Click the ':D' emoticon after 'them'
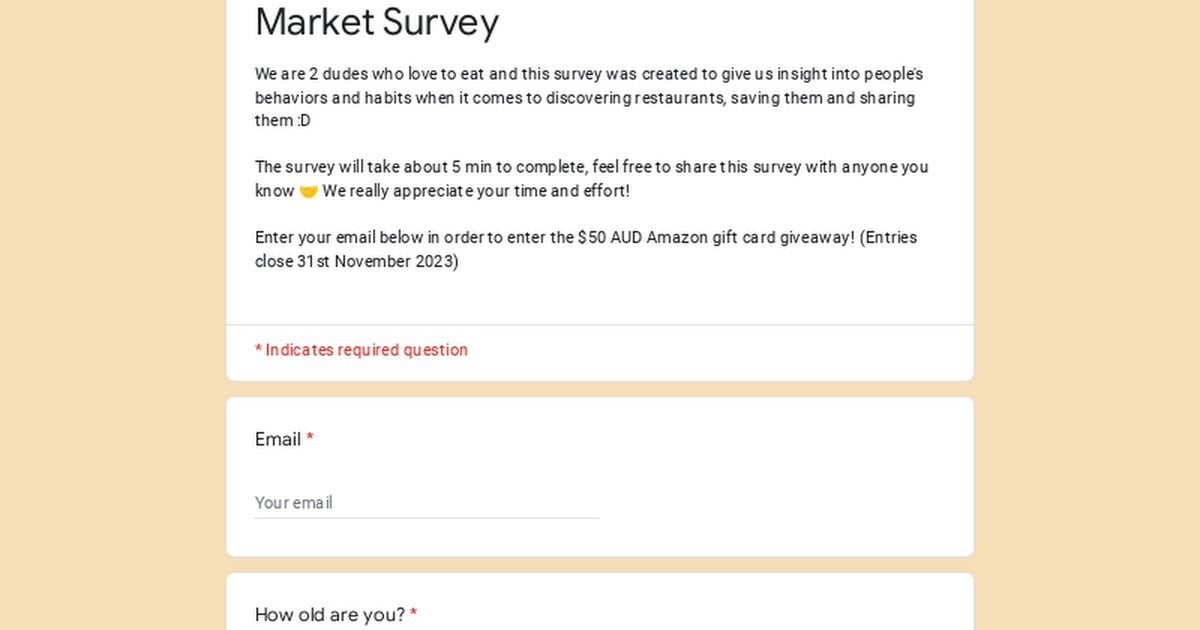Viewport: 1200px width, 630px height. 303,121
